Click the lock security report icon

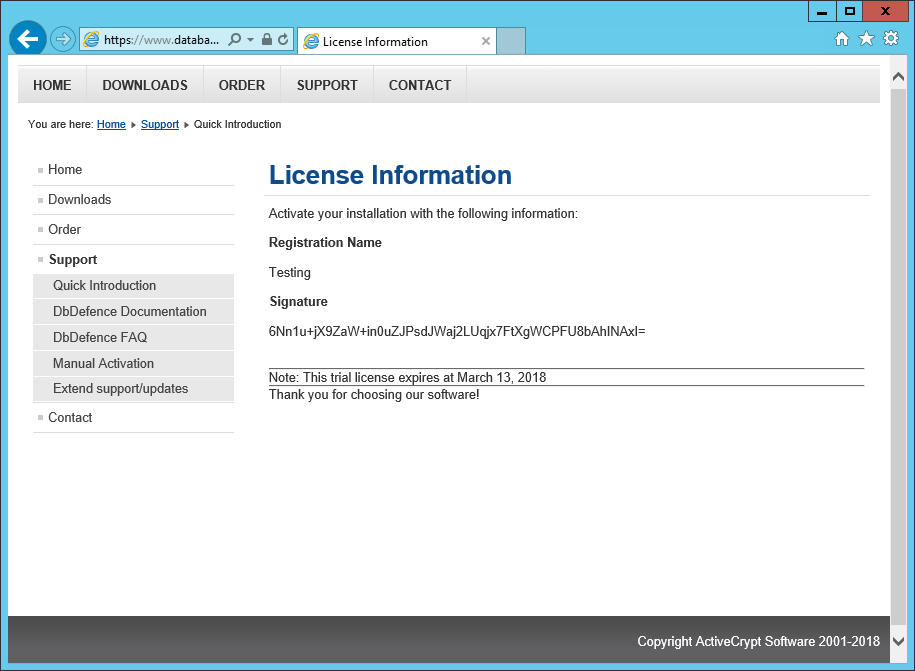click(267, 40)
